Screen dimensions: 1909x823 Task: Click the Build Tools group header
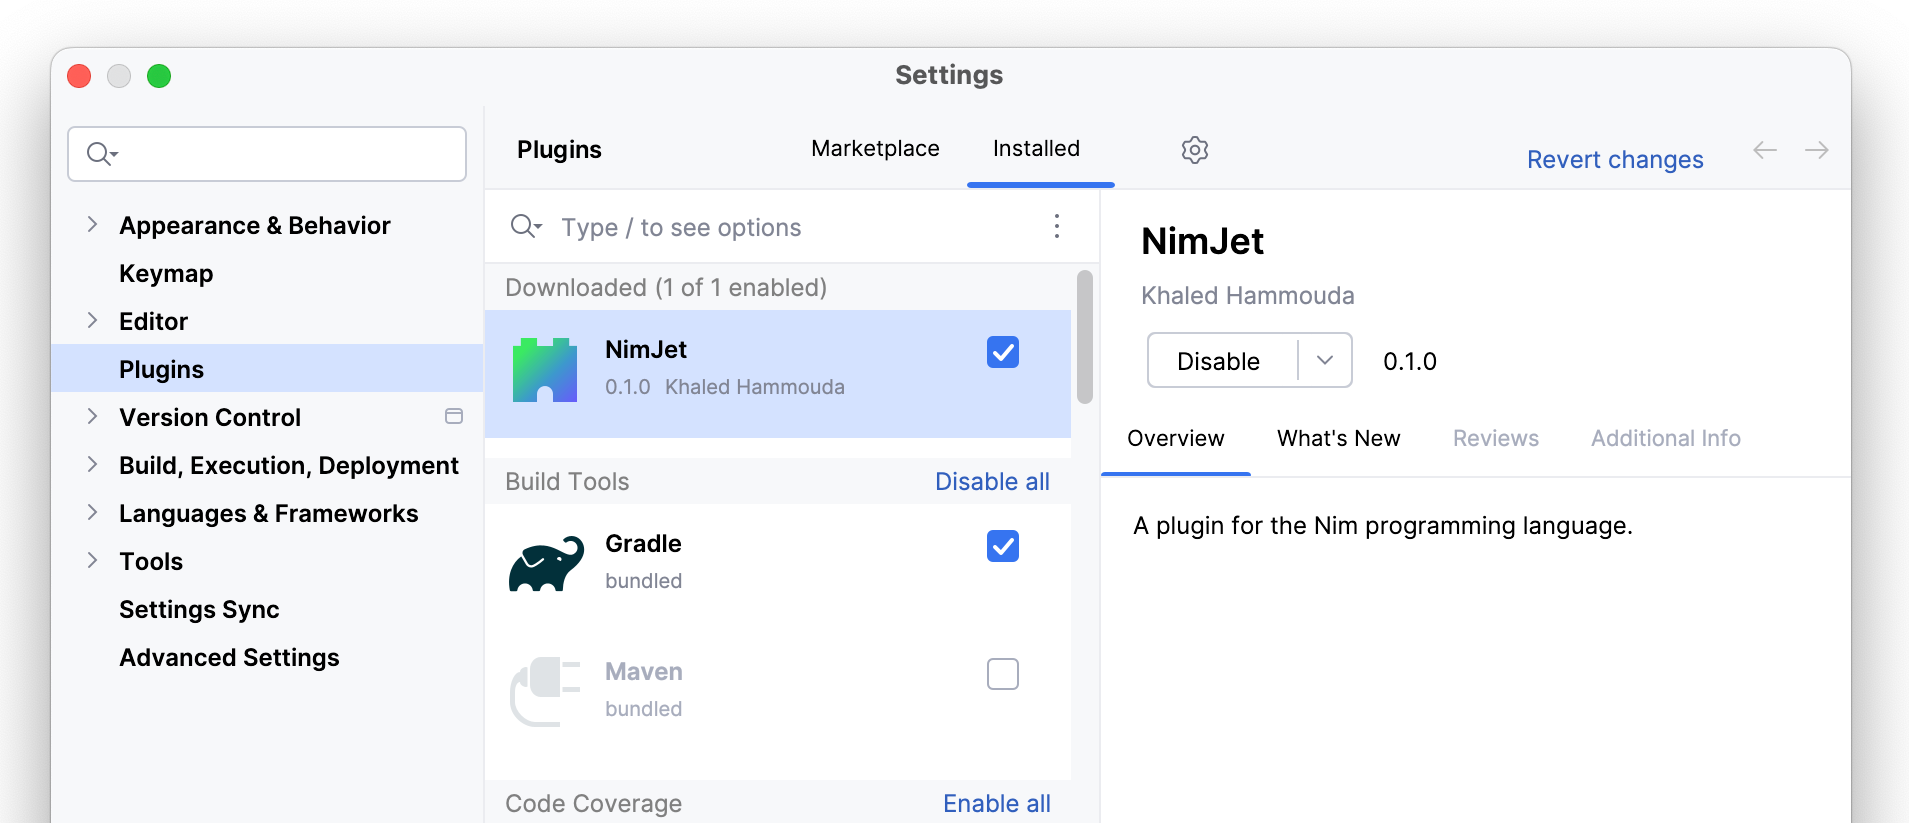click(567, 482)
